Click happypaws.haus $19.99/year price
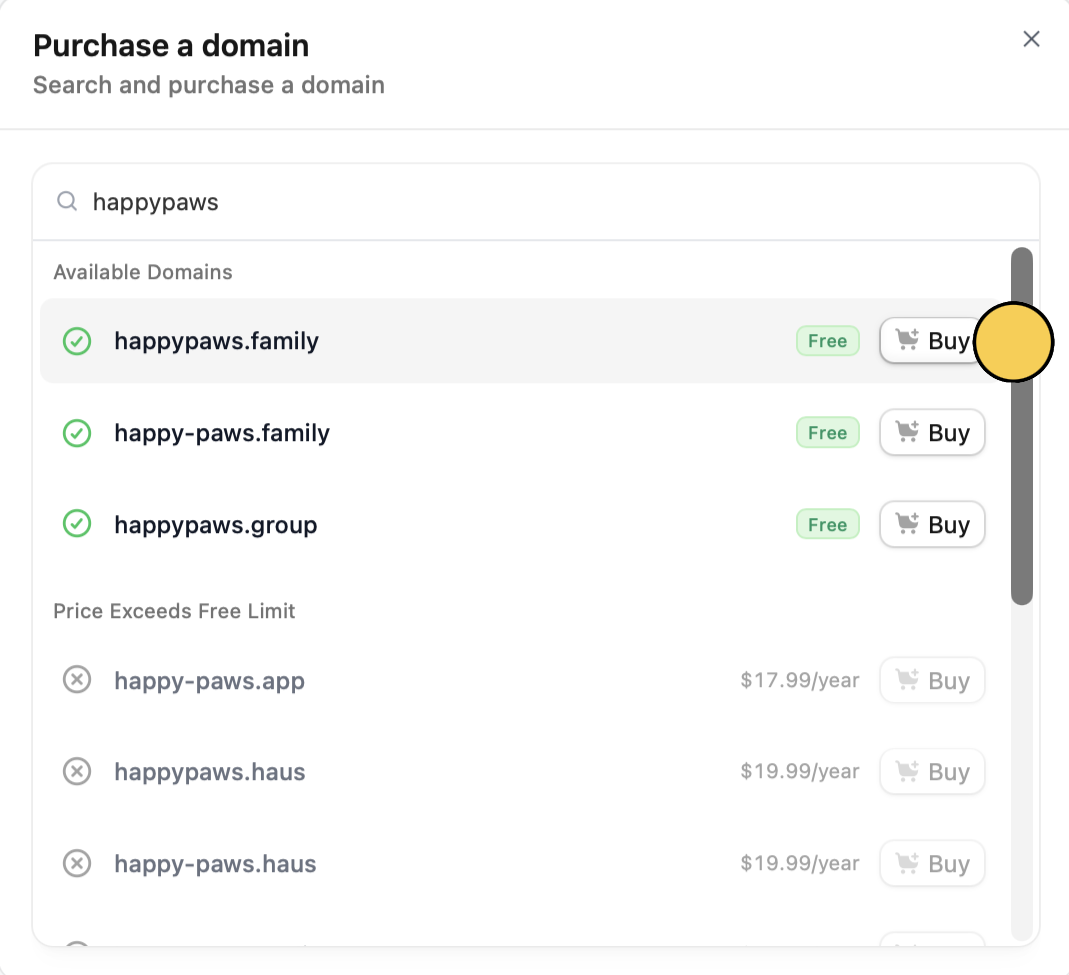1069x975 pixels. tap(800, 771)
